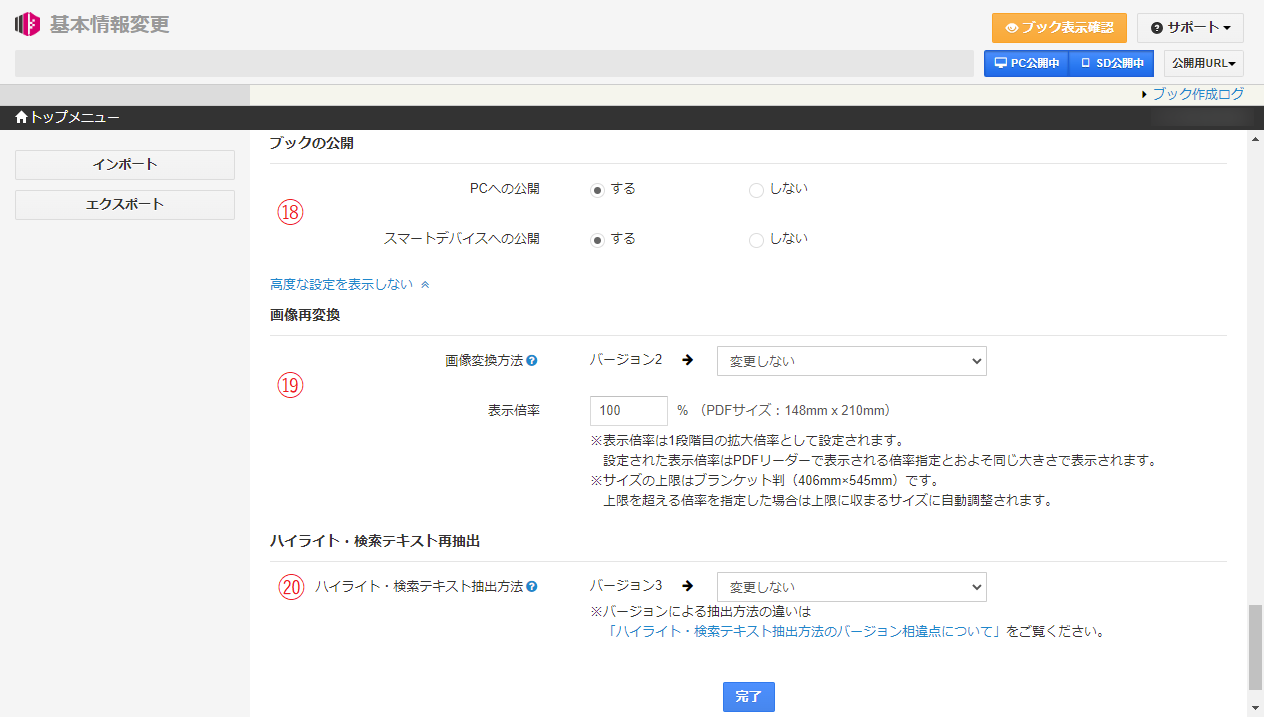Open the 画像変換方法 変更しない dropdown

click(x=851, y=361)
